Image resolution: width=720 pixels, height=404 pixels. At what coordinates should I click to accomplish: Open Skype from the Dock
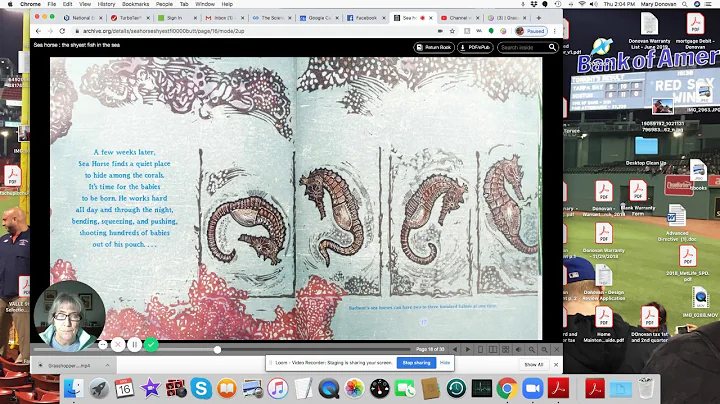pyautogui.click(x=201, y=388)
